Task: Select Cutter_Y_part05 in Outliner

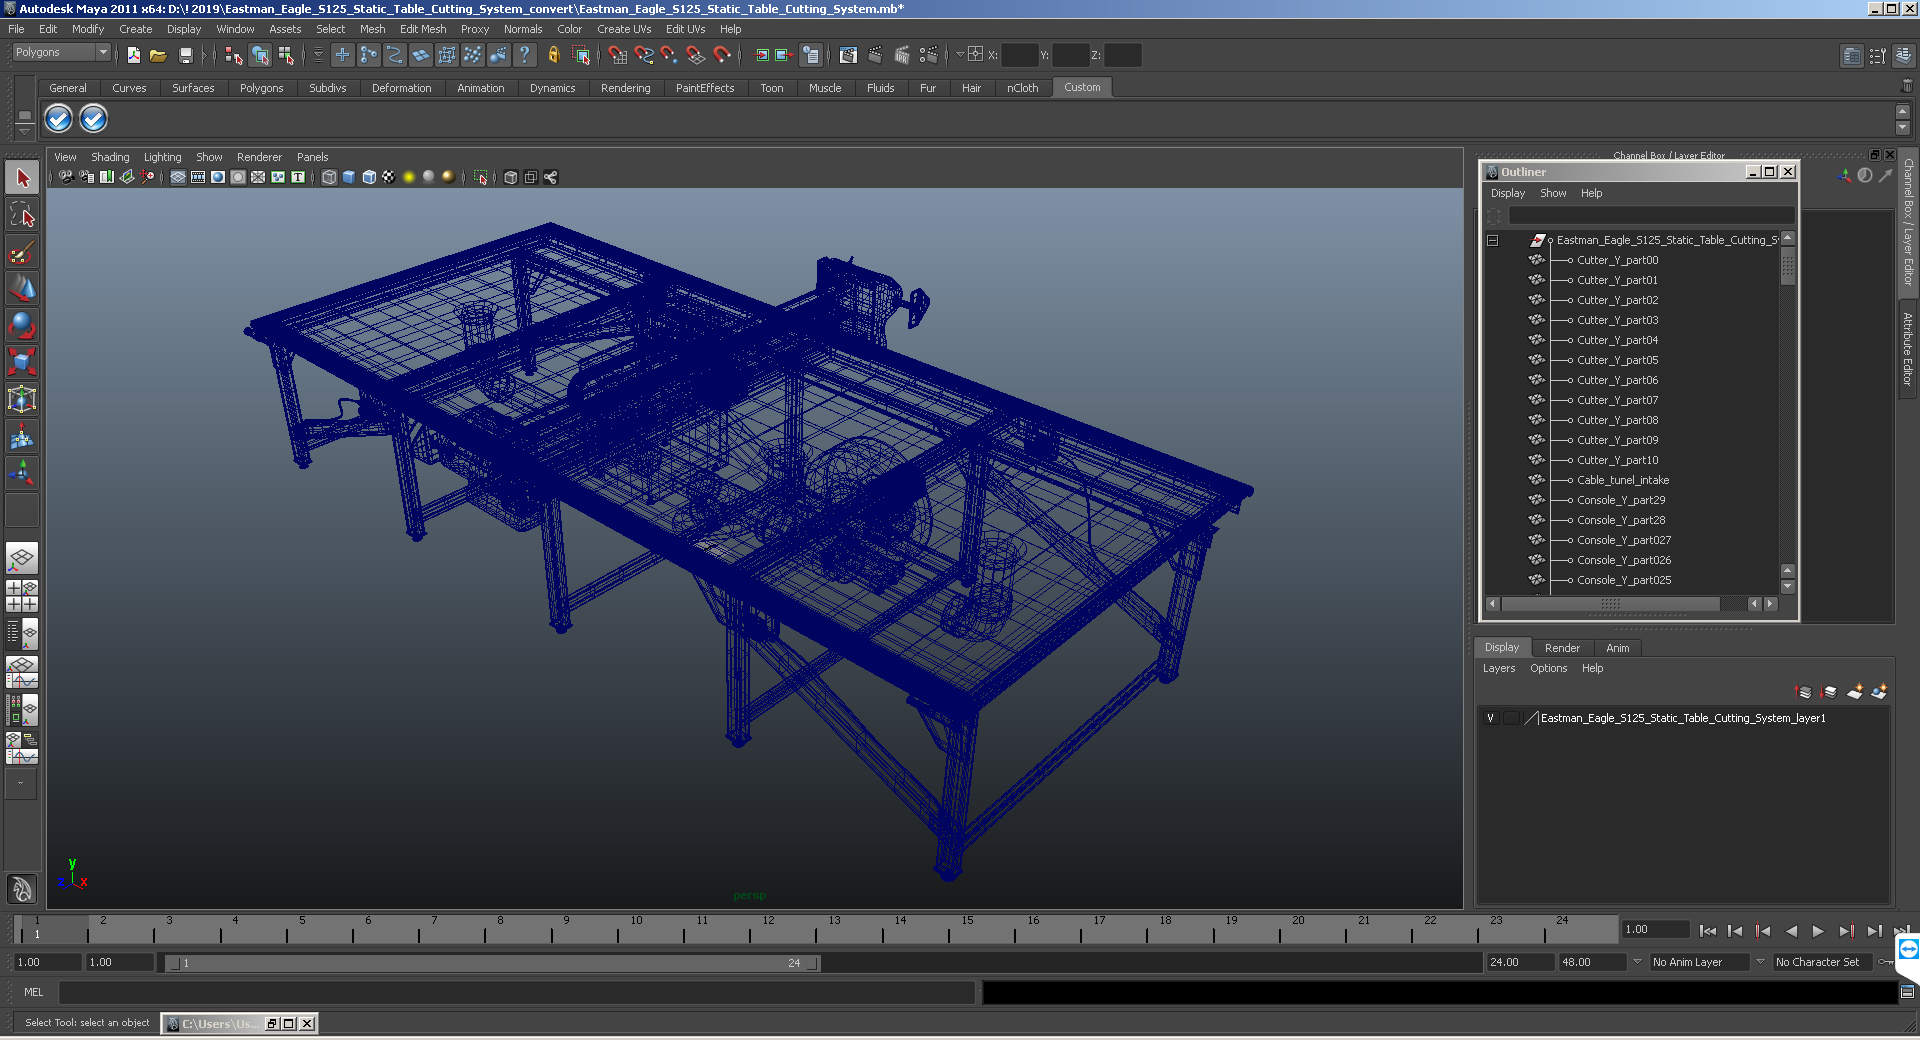Action: (x=1617, y=360)
